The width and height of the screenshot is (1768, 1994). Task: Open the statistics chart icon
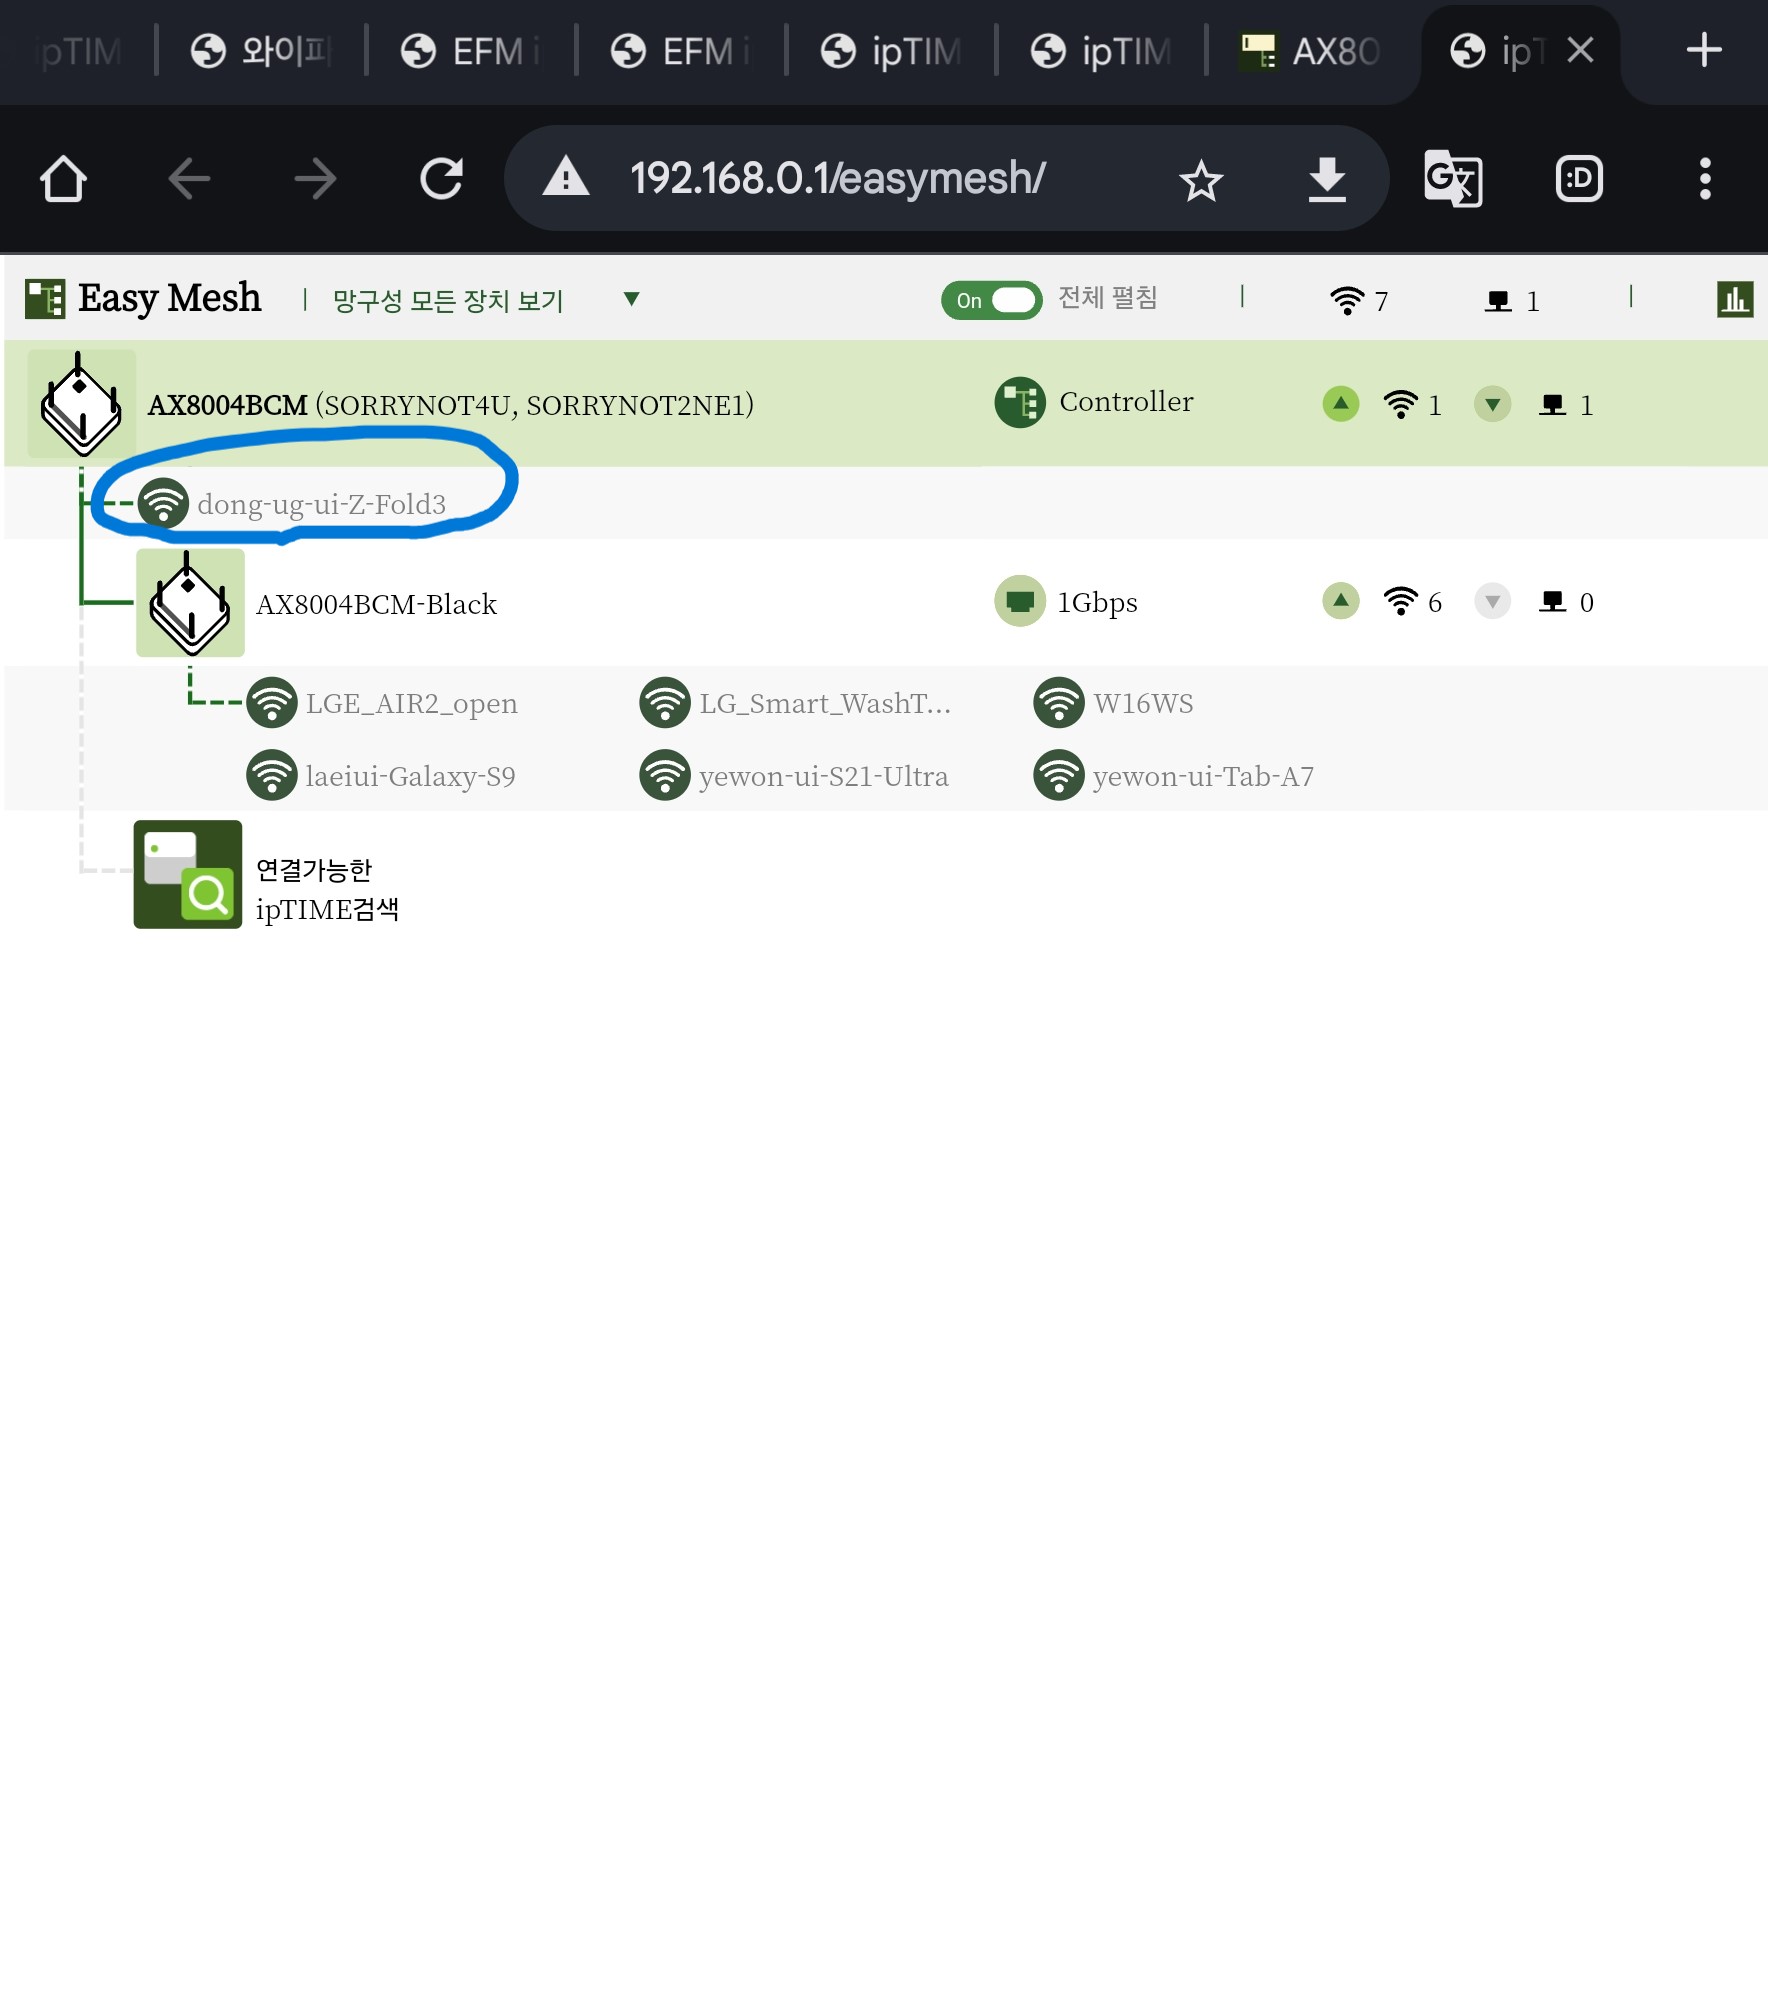pyautogui.click(x=1735, y=299)
